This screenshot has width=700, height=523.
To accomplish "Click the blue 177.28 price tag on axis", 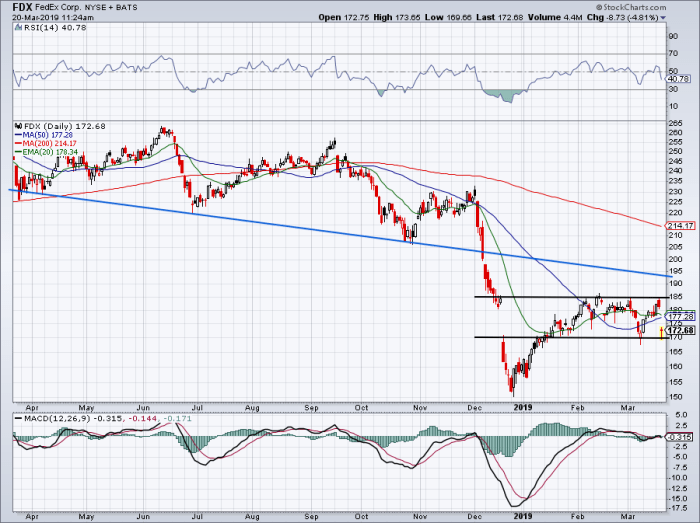I will click(x=681, y=316).
